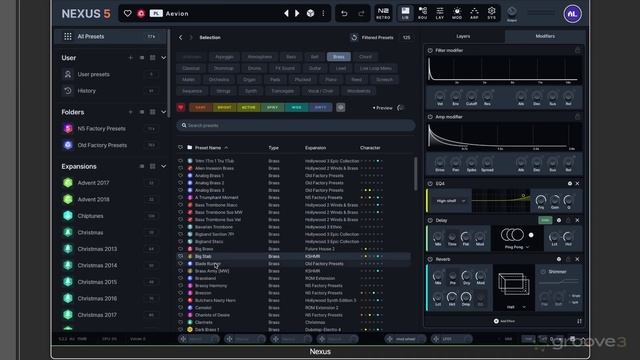The height and width of the screenshot is (360, 640).
Task: Open User presets
Action: point(93,74)
